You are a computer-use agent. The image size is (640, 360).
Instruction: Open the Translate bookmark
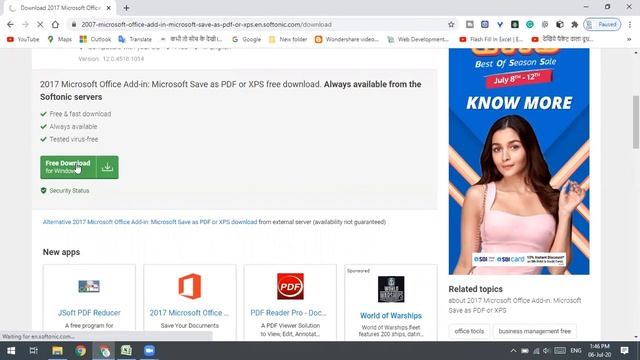pyautogui.click(x=135, y=39)
